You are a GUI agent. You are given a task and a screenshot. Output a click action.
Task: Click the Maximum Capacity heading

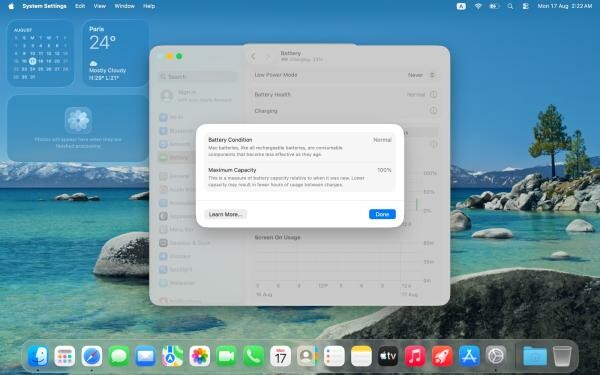[232, 170]
